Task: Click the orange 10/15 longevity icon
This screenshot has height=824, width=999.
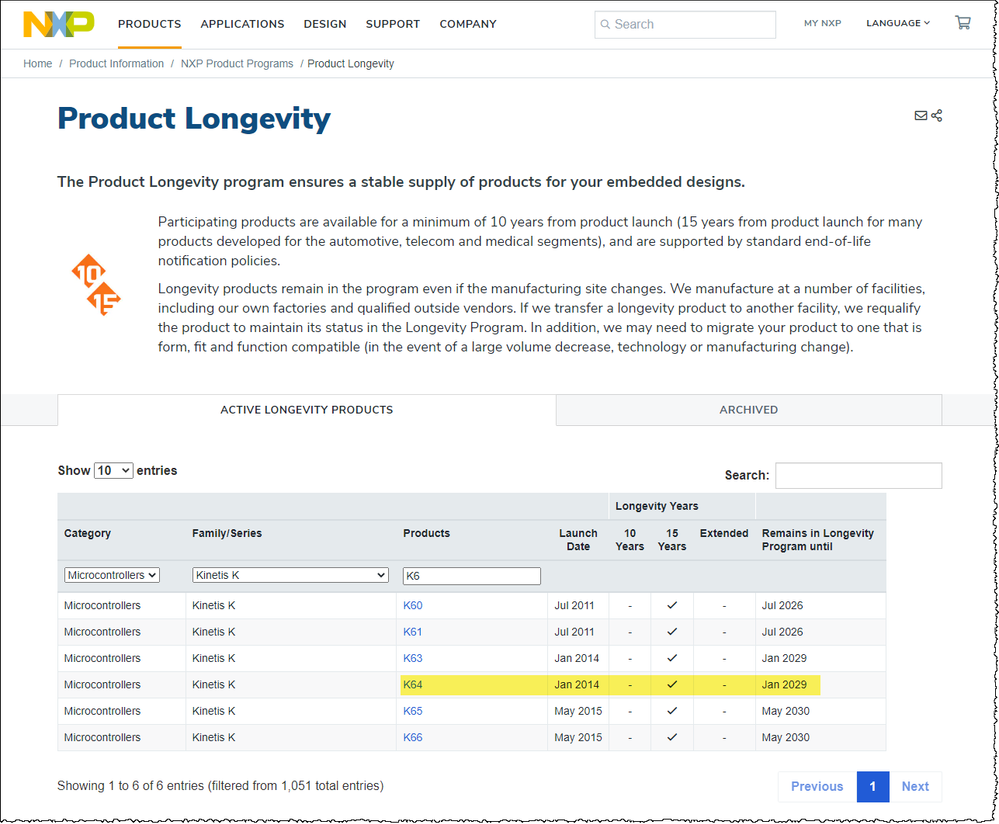Action: pyautogui.click(x=96, y=284)
